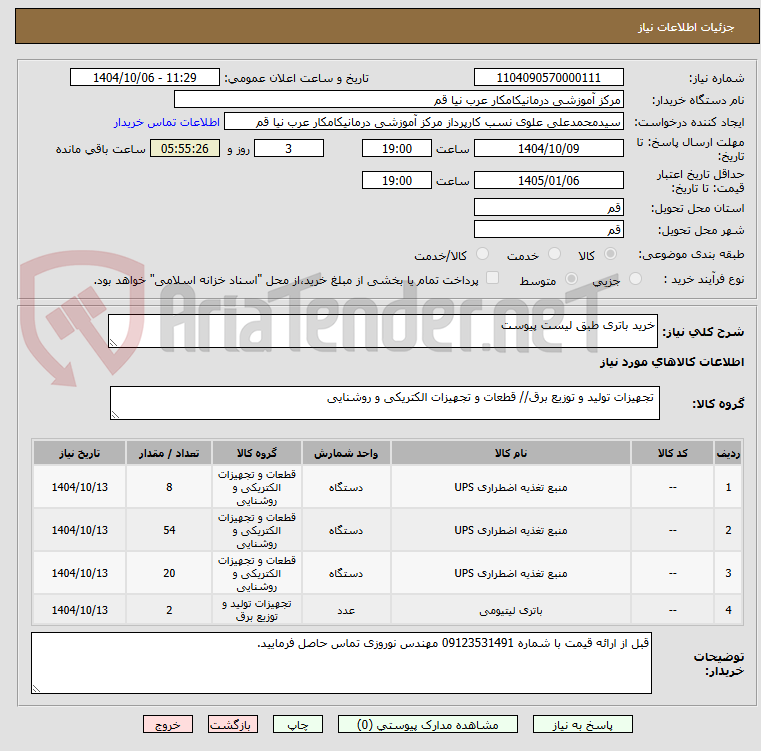The width and height of the screenshot is (761, 751).
Task: Click the countdown timer 05:55:26
Action: coord(184,148)
